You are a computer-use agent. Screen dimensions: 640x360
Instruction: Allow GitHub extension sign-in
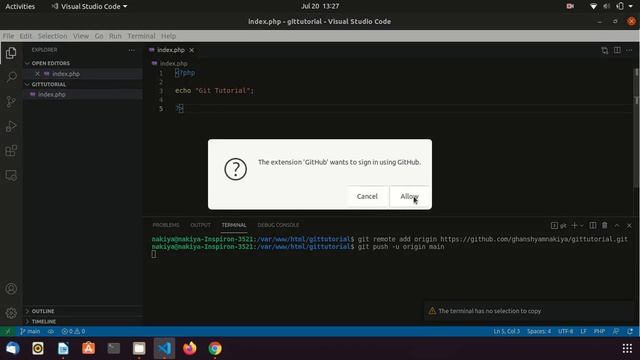pyautogui.click(x=409, y=196)
